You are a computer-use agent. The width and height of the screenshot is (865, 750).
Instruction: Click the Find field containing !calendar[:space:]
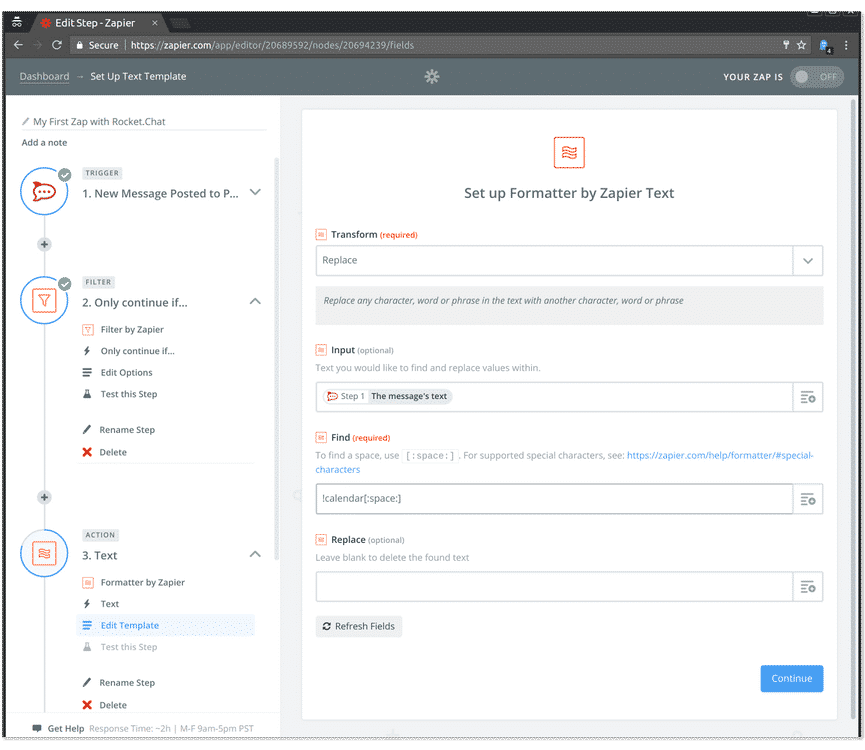pyautogui.click(x=554, y=499)
